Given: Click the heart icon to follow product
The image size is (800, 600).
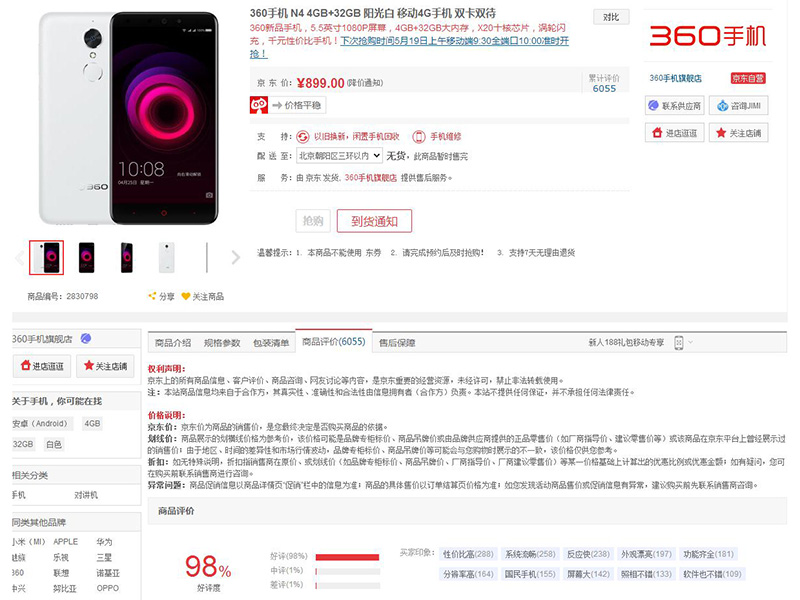Looking at the screenshot, I should 186,296.
